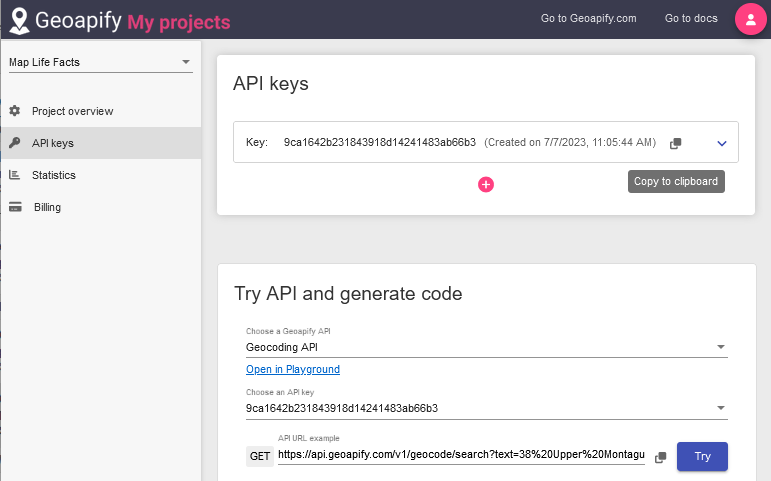This screenshot has width=771, height=481.
Task: Open the Map Life Facts project dropdown
Action: coord(101,62)
